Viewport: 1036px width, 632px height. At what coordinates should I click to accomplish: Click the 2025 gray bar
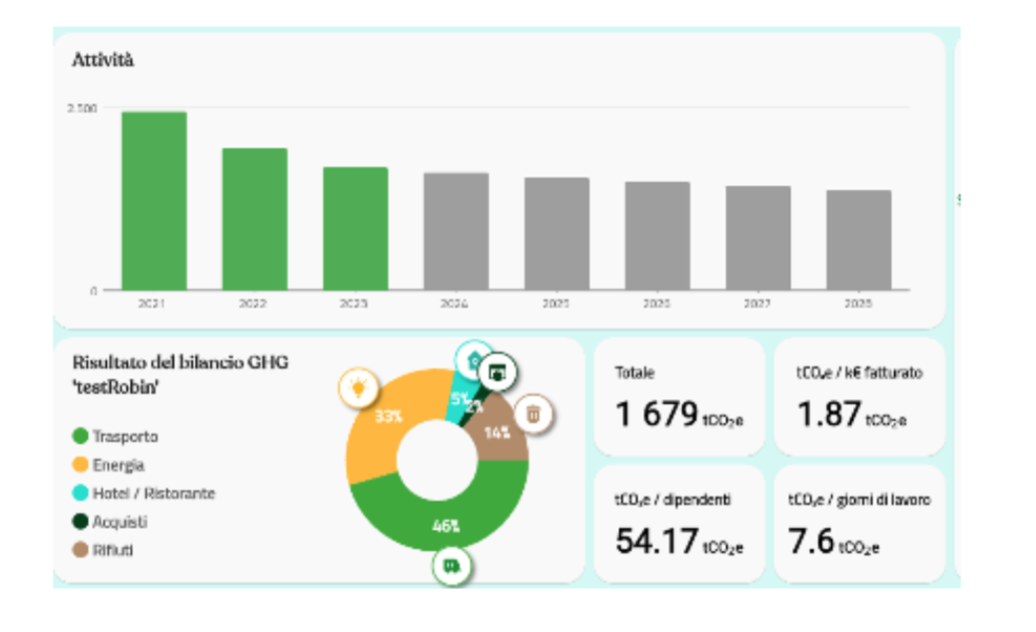[557, 234]
